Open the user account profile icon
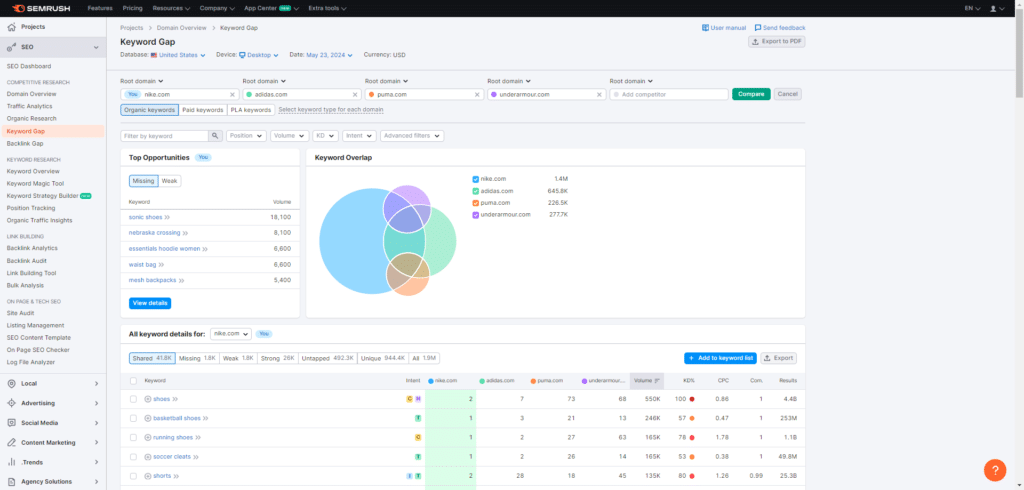 (x=995, y=8)
